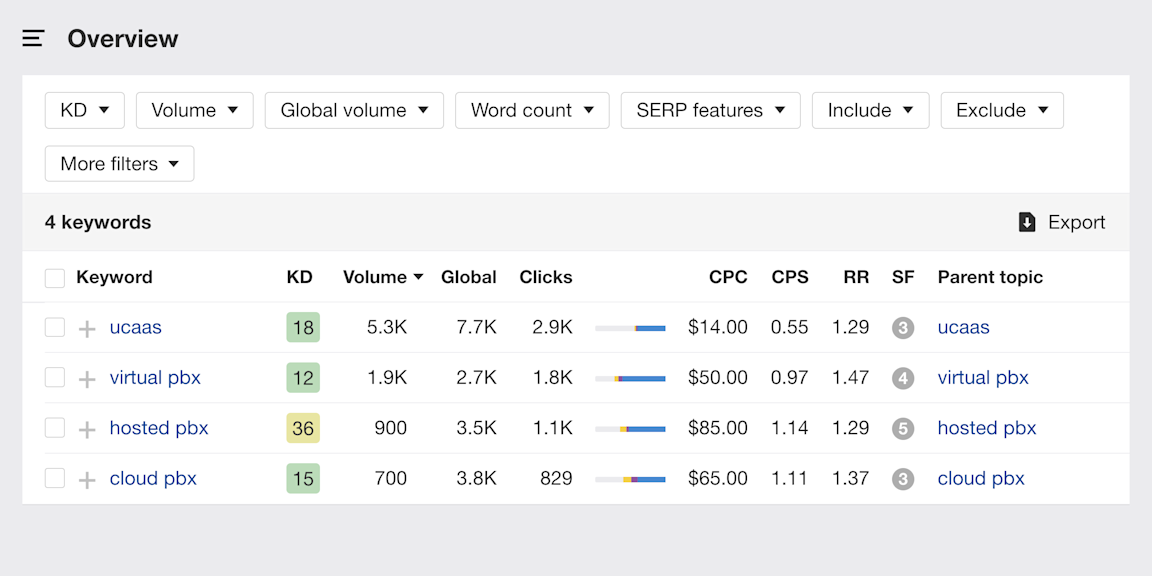This screenshot has height=576, width=1152.
Task: Open the SERP features filter dropdown
Action: point(710,110)
